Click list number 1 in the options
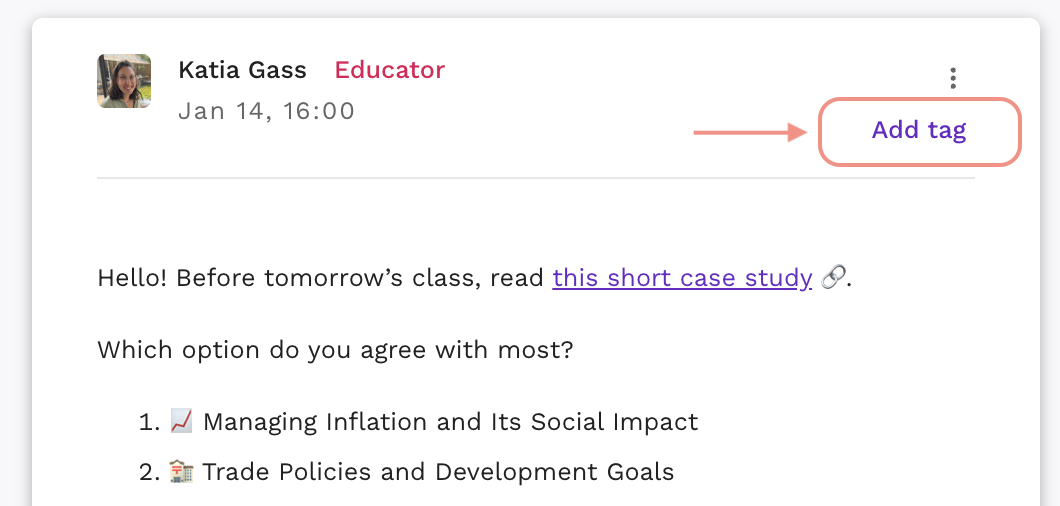 tap(149, 422)
